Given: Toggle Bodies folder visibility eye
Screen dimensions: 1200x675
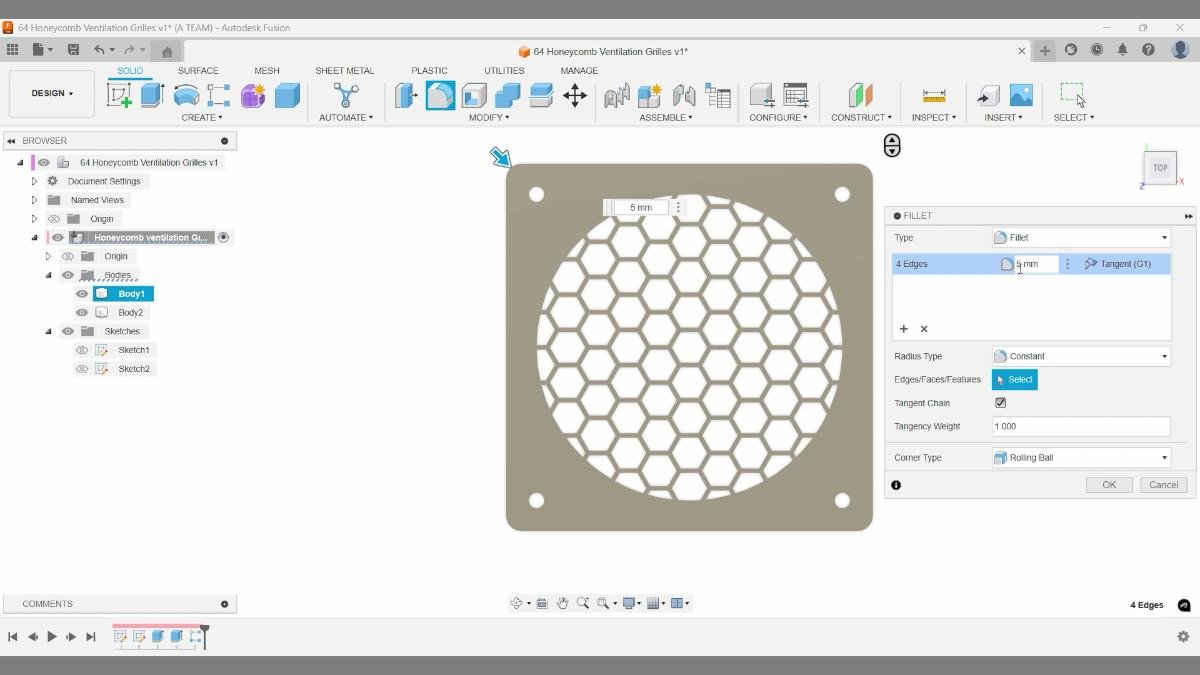Looking at the screenshot, I should pos(68,275).
